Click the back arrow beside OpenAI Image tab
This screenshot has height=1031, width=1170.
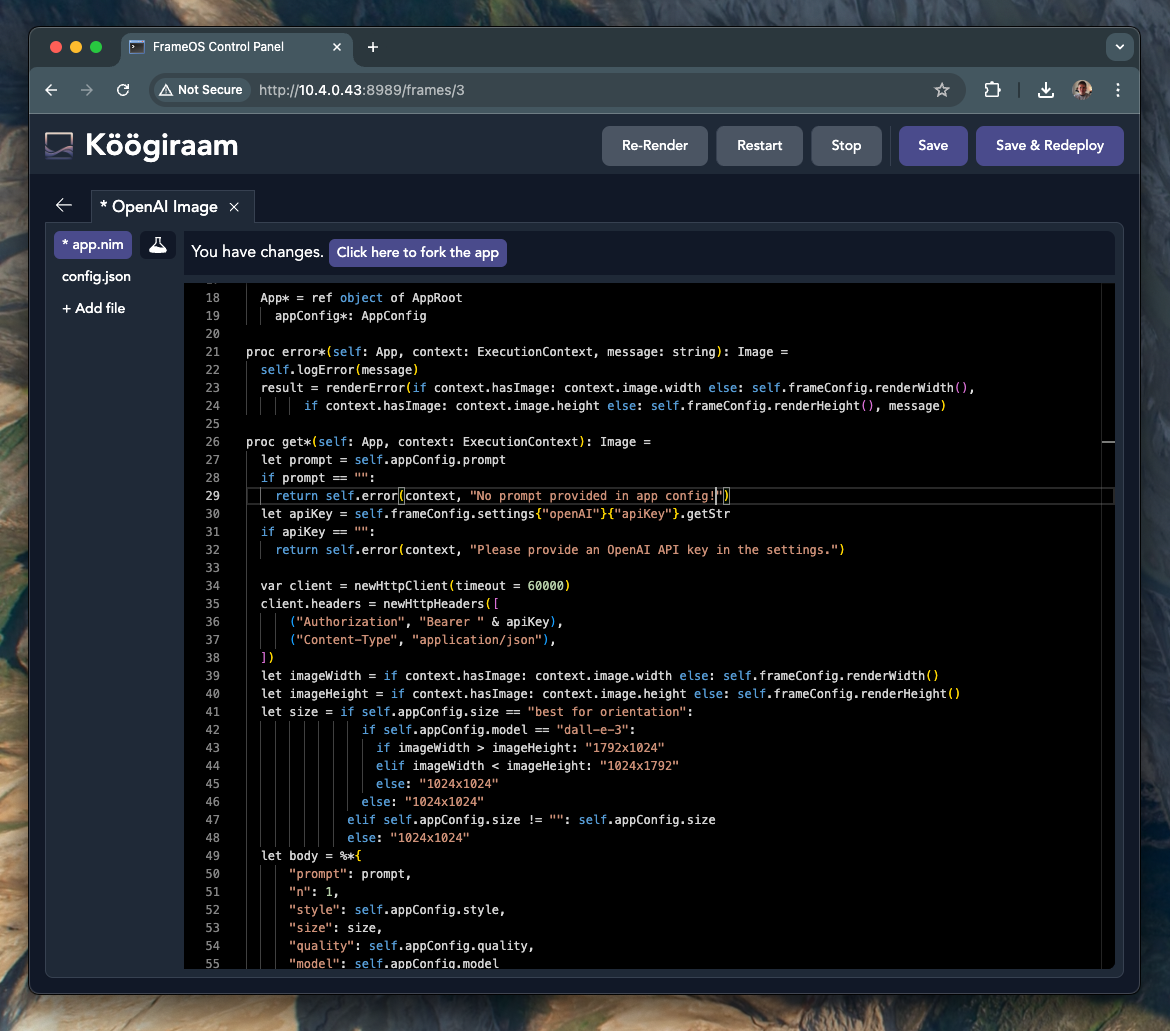64,206
